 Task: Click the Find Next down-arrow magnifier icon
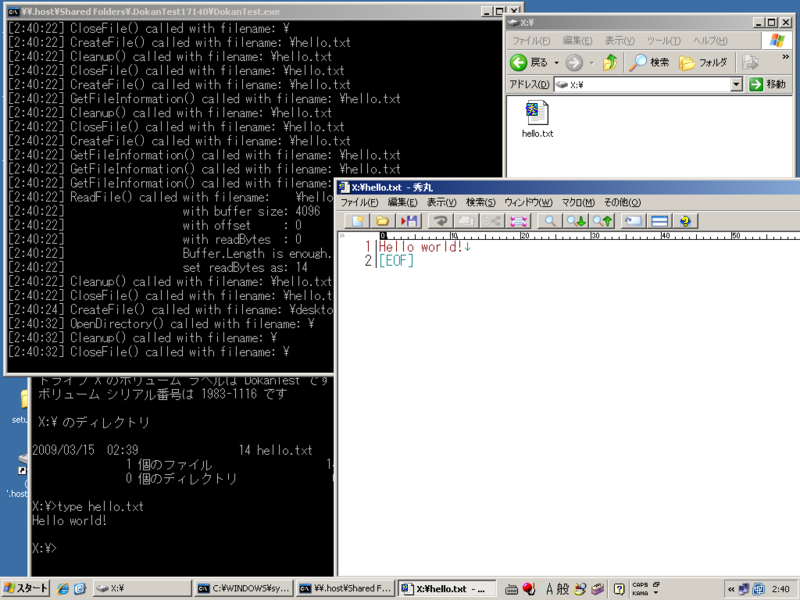tap(578, 221)
